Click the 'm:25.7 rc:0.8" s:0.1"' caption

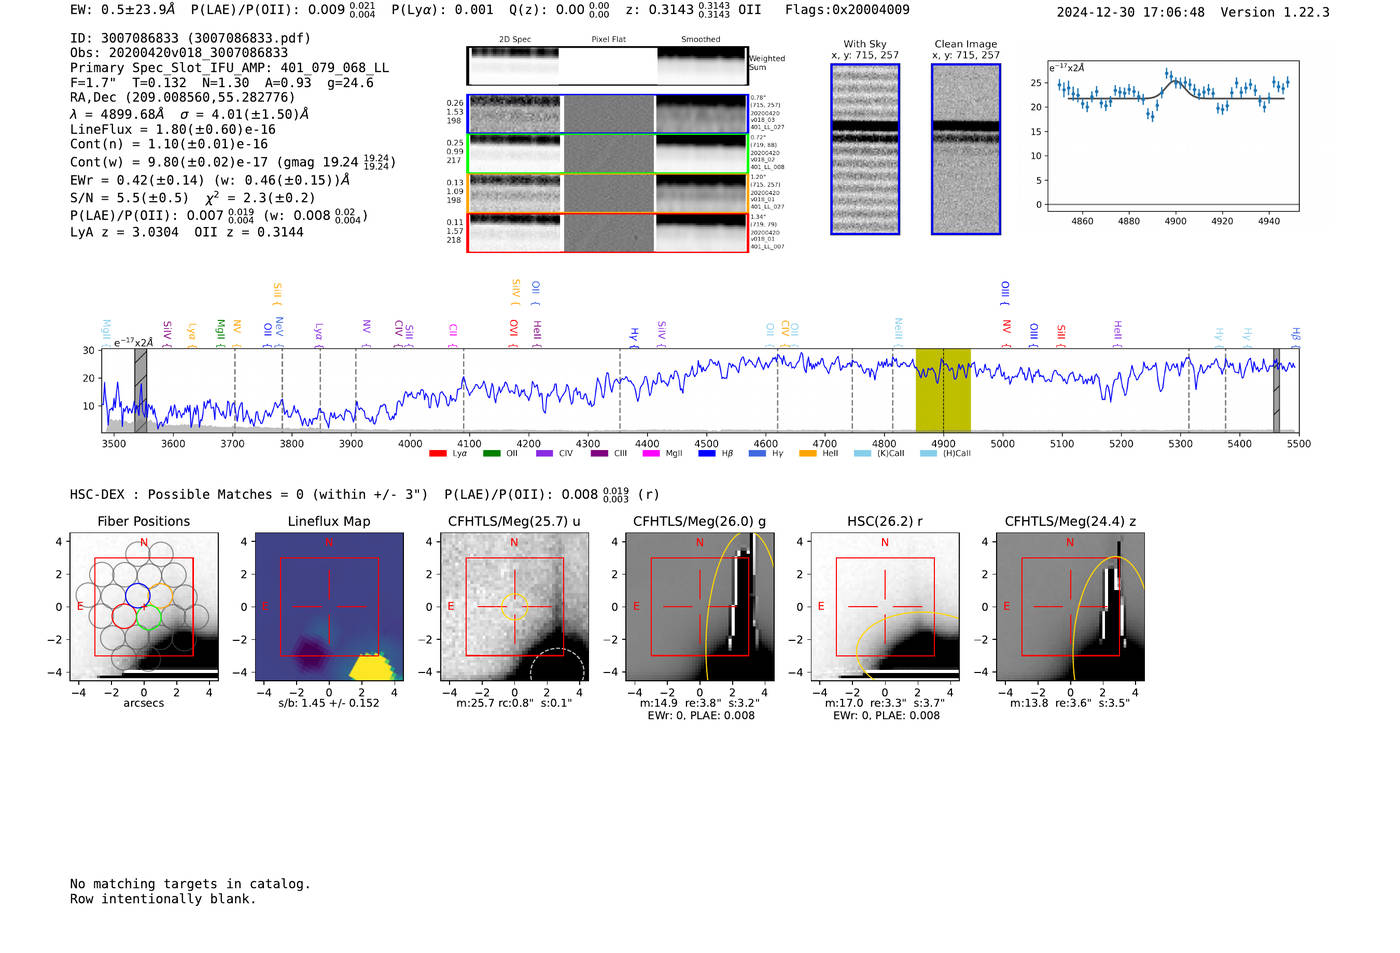click(x=514, y=703)
